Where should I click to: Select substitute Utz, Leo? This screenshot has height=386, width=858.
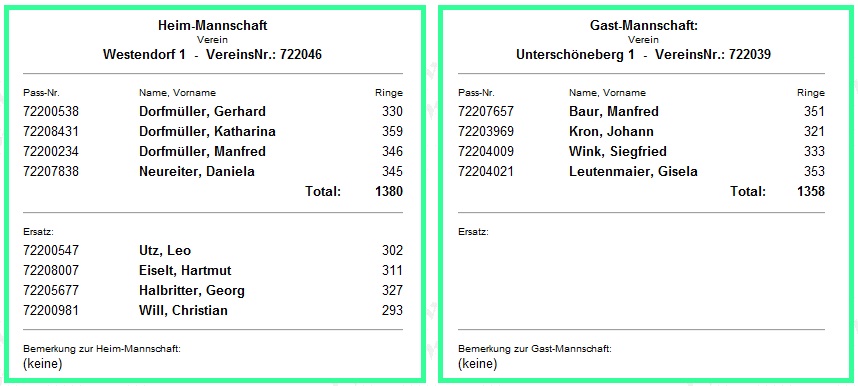pos(165,251)
